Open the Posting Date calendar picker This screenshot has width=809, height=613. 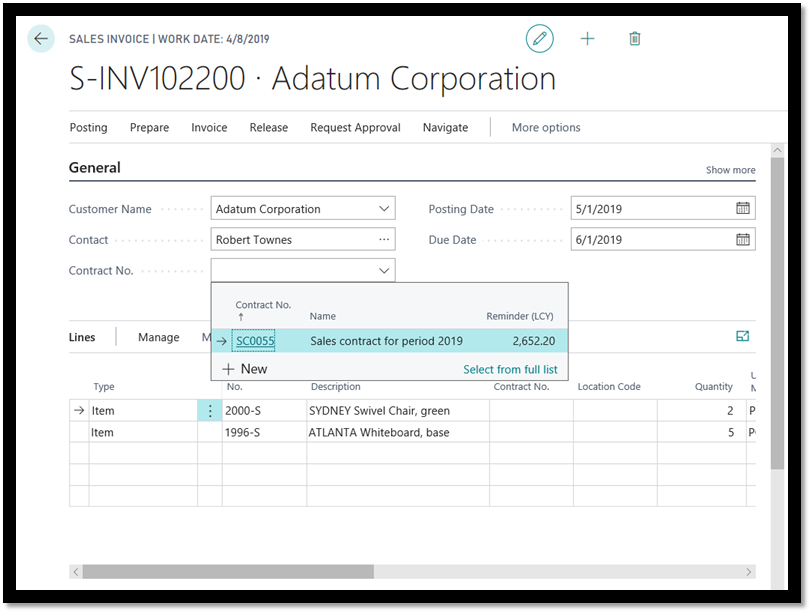pos(742,208)
